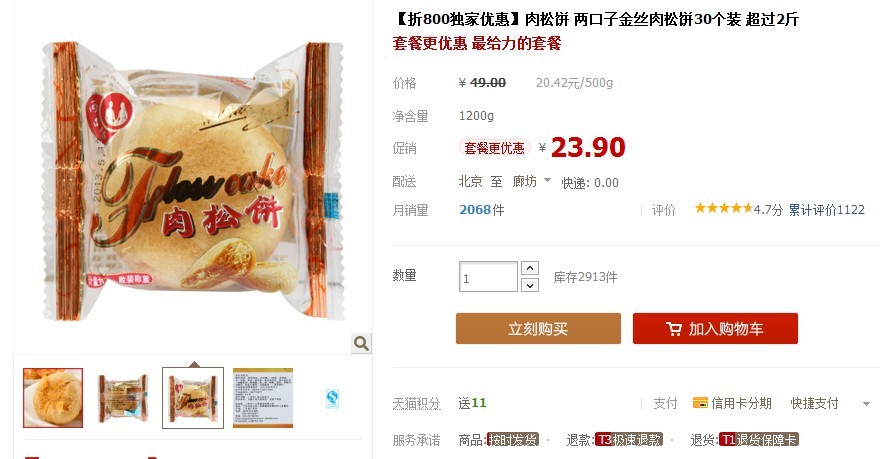Screen dimensions: 880x459
Task: Expand the payment options arrow beside 快捷支付
Action: coord(866,403)
